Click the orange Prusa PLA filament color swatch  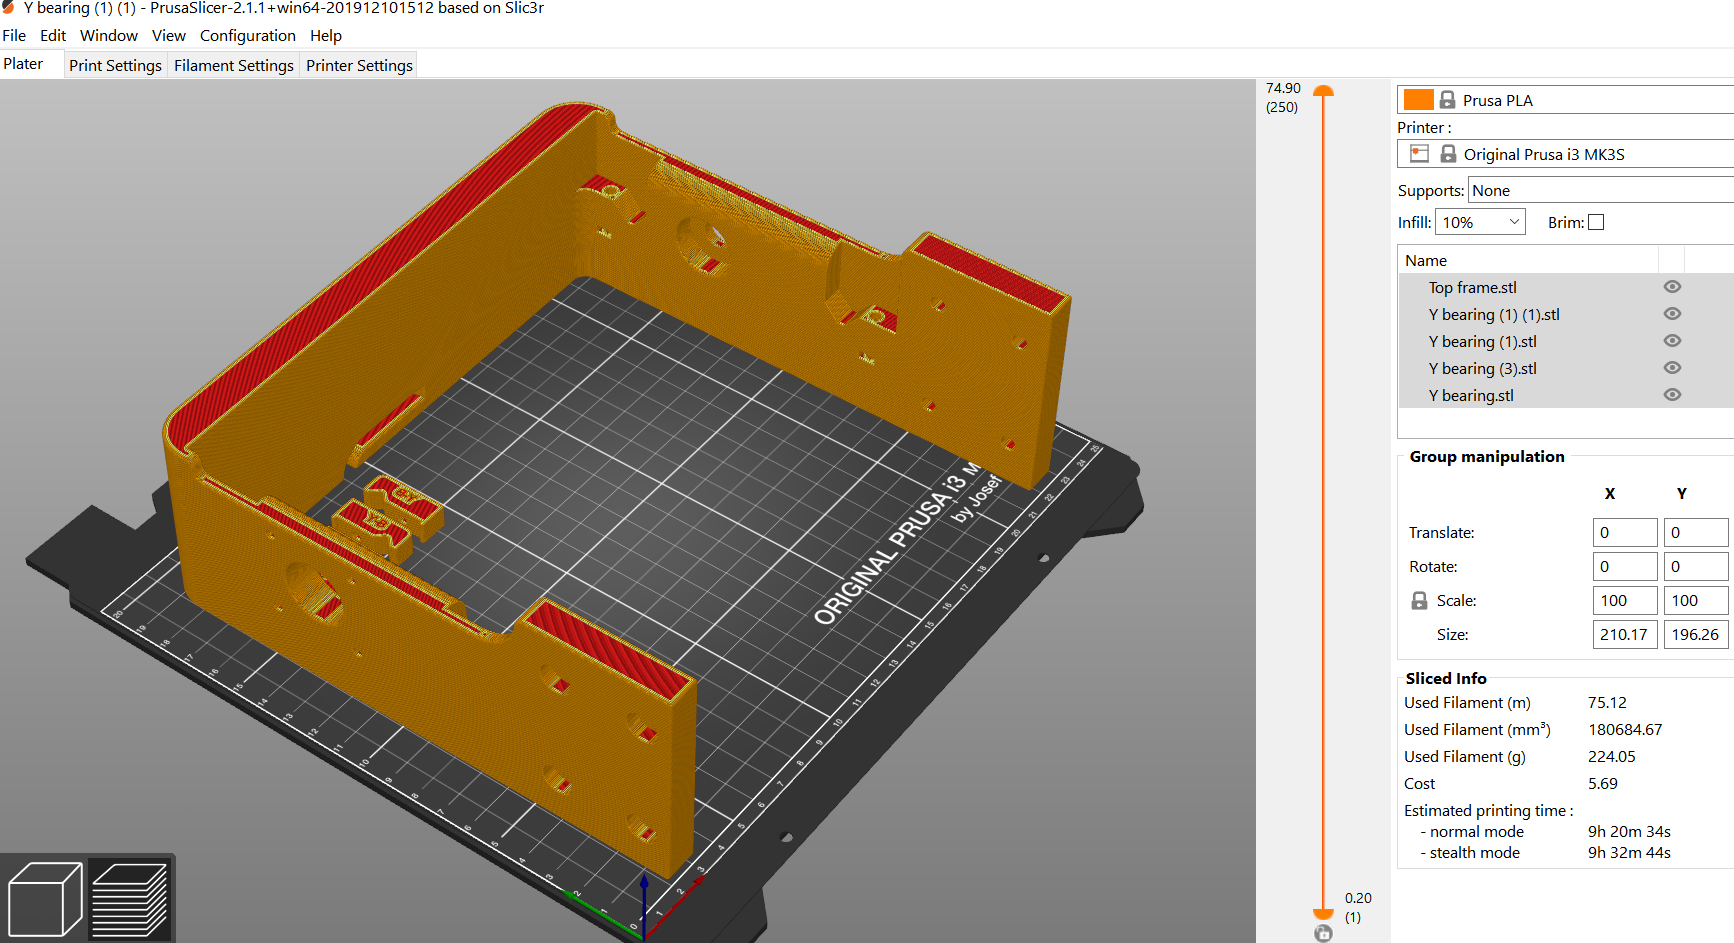1418,100
